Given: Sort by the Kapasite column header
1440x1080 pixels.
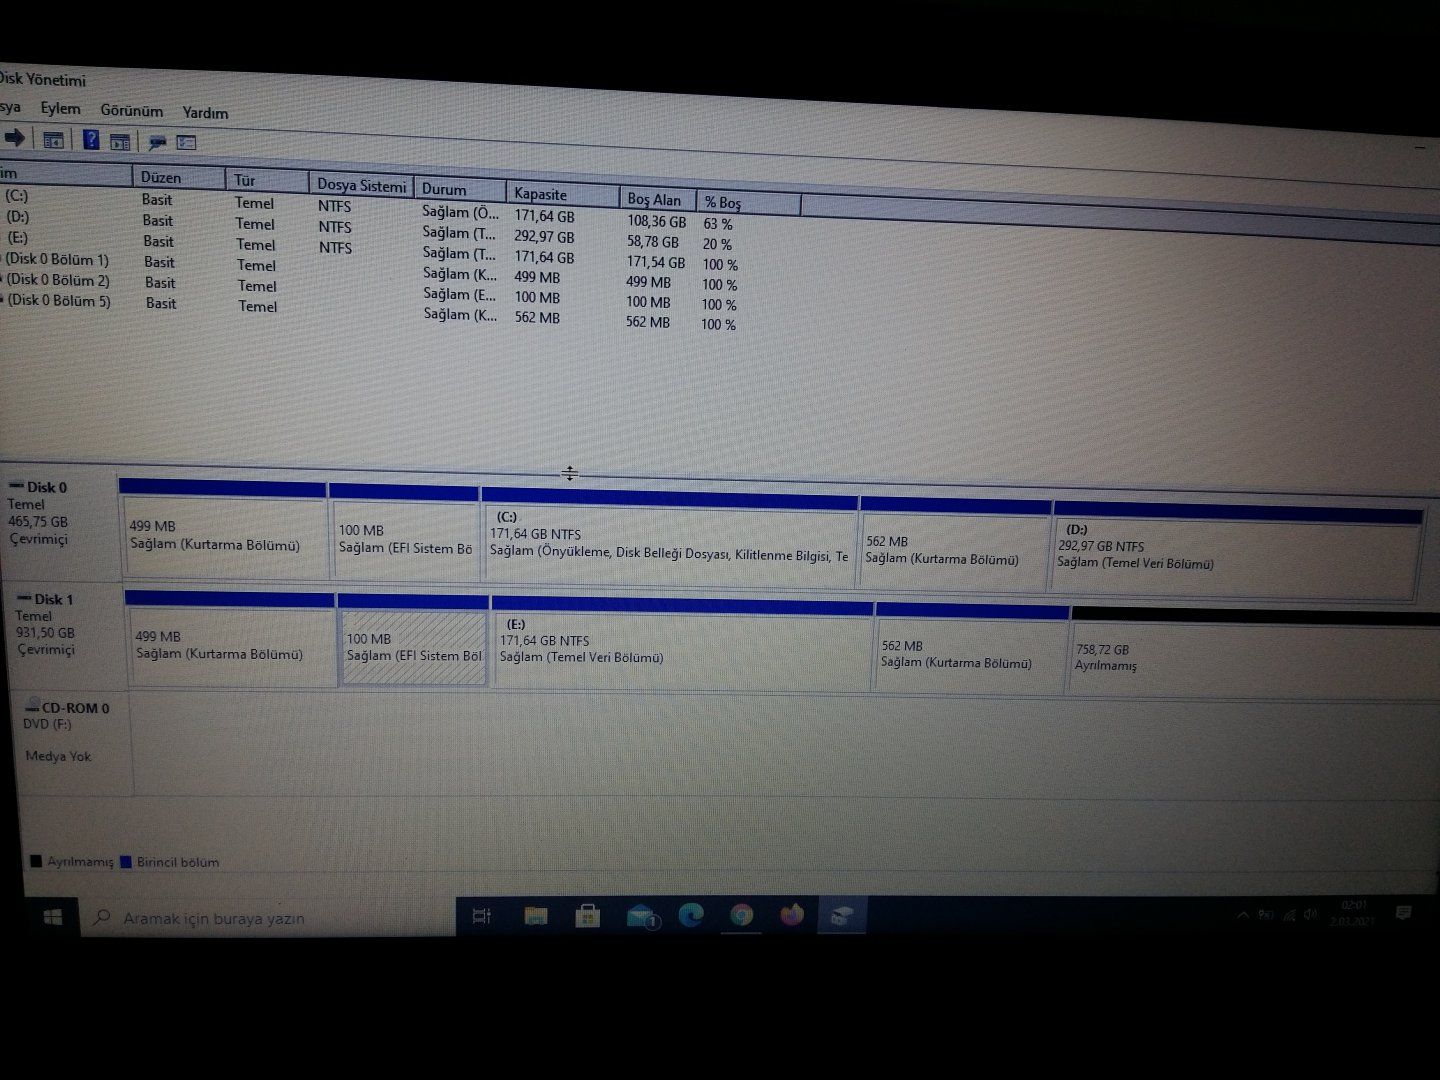Looking at the screenshot, I should coord(562,194).
